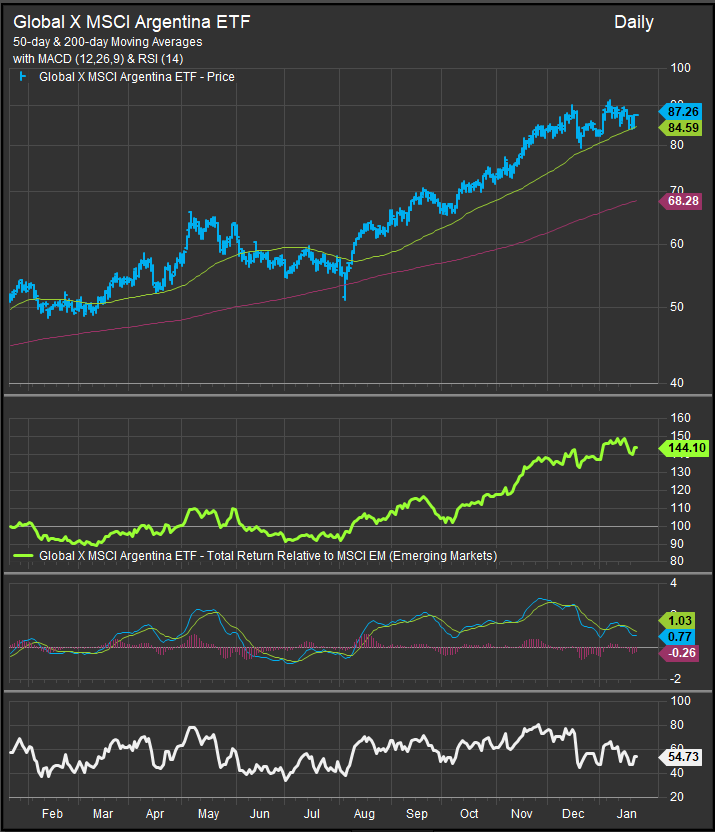Click the green relative return legend line
Screen dimensions: 715x832
(x=23, y=556)
